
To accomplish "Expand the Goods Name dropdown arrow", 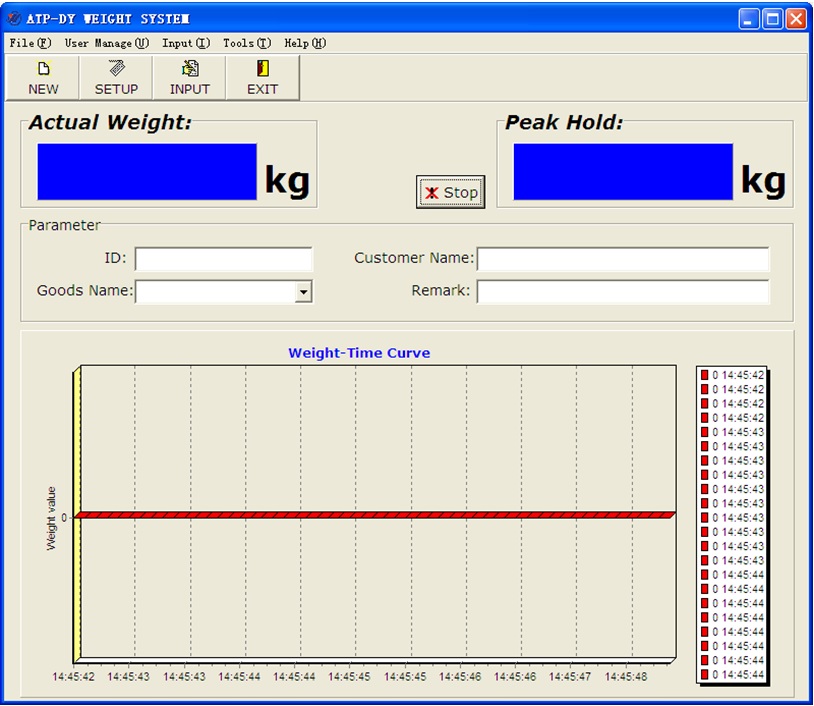I will tap(303, 292).
